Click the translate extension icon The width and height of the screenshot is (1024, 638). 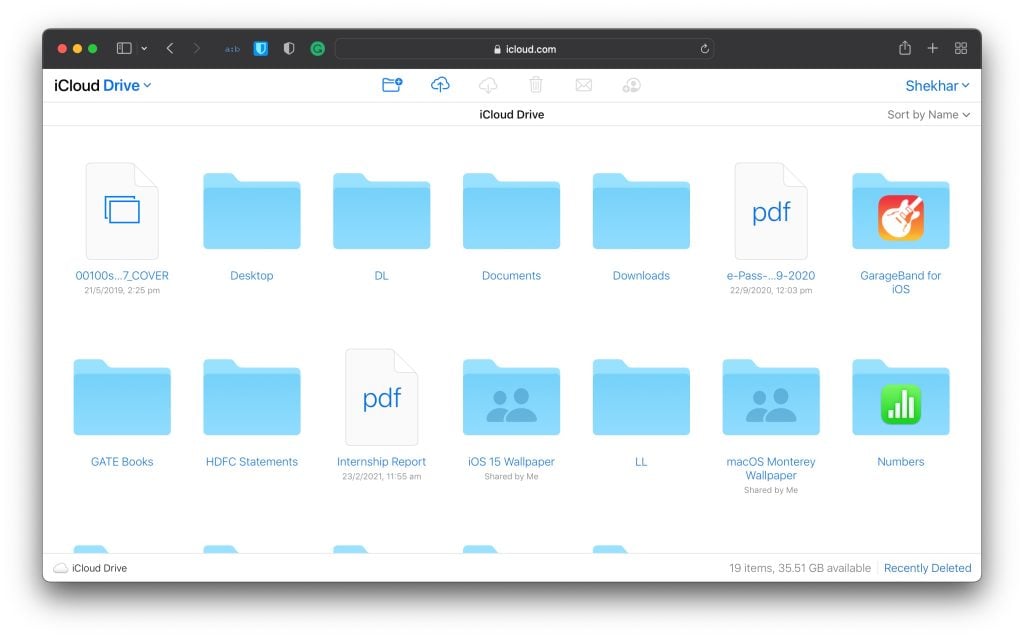coord(232,49)
